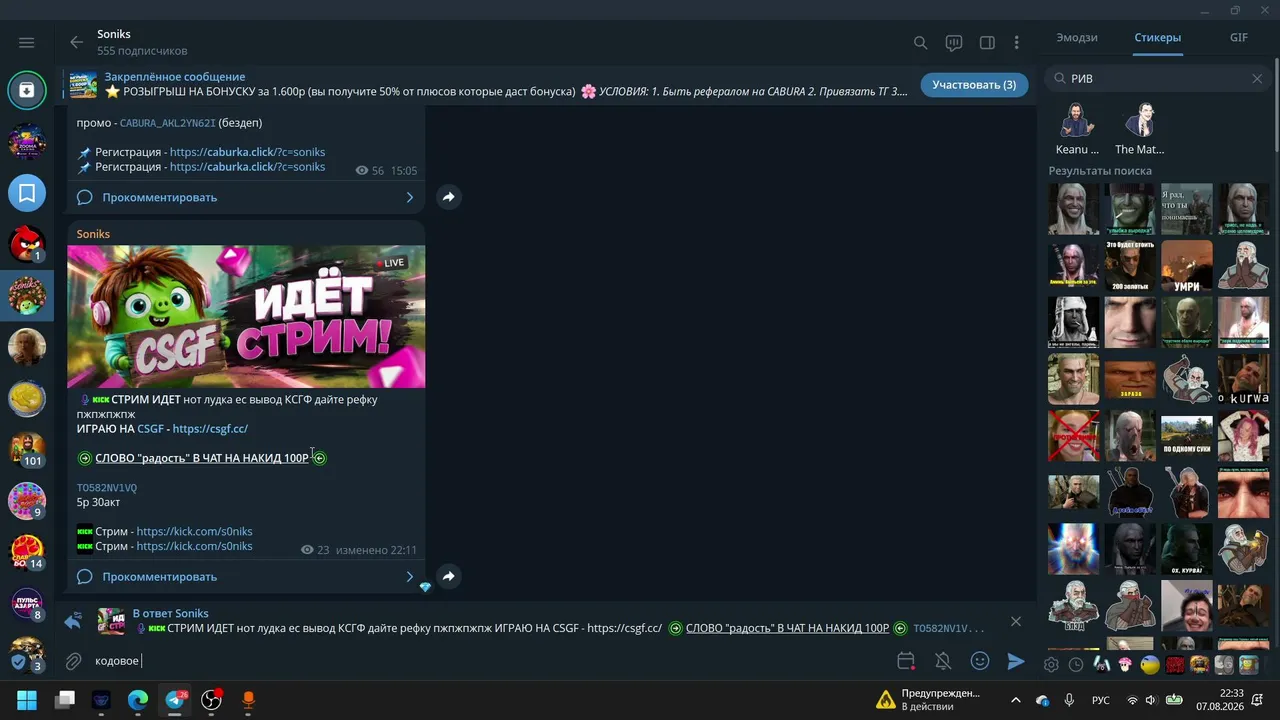Copy the code T0582NV1VQ in the post
Viewport: 1280px width, 720px height.
pyautogui.click(x=107, y=488)
